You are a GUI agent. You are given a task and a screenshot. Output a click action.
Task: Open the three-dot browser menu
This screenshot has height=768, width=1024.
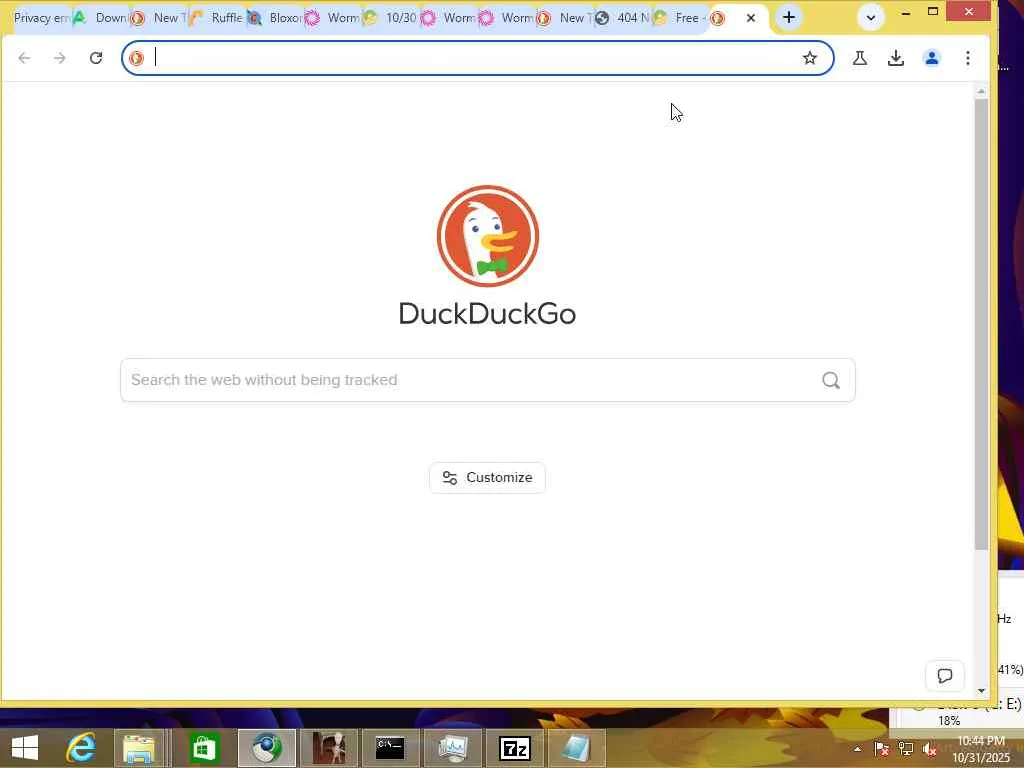968,58
